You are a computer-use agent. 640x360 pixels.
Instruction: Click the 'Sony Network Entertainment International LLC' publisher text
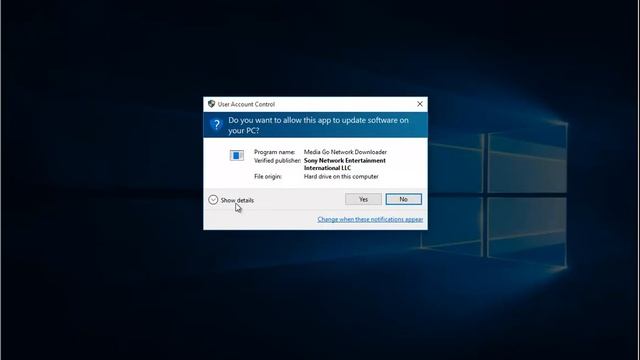[345, 164]
